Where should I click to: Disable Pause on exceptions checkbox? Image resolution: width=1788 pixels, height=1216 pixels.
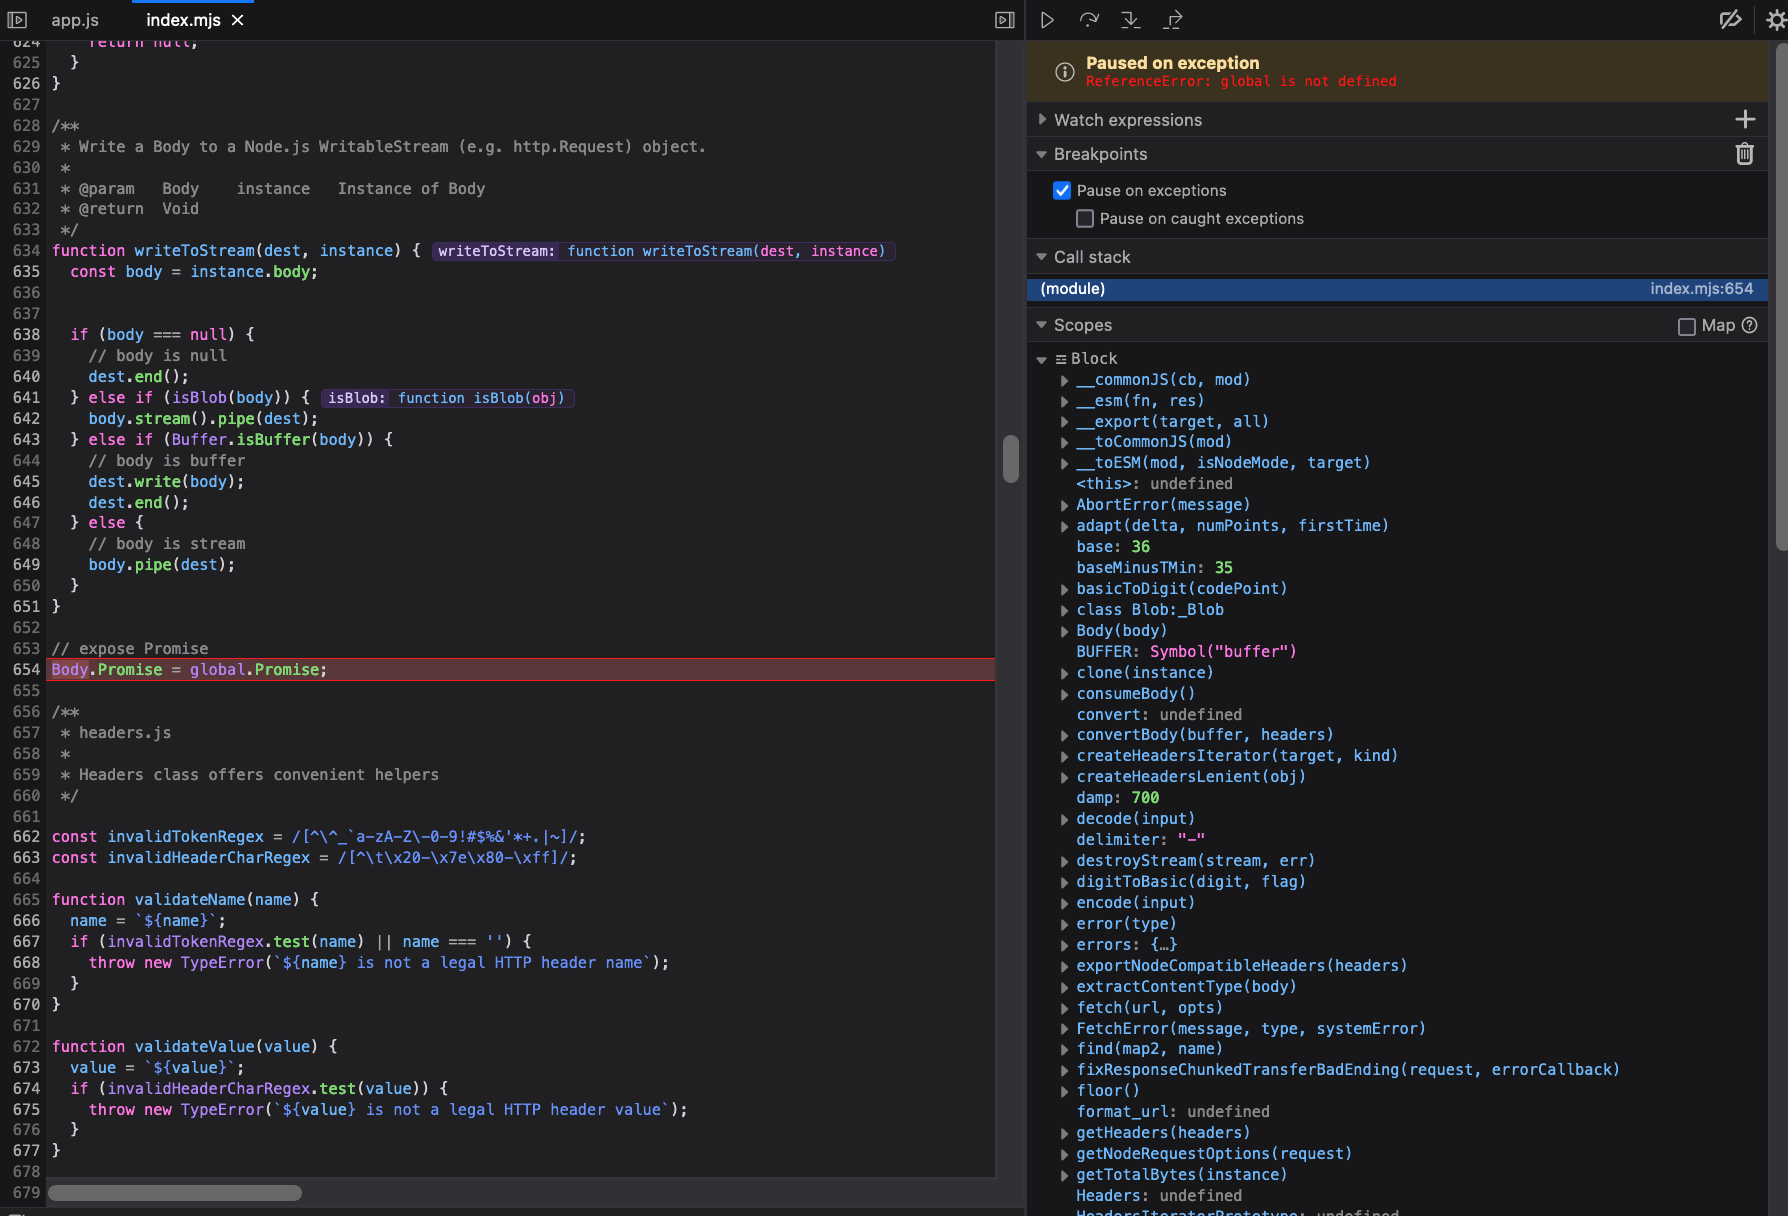coord(1062,190)
